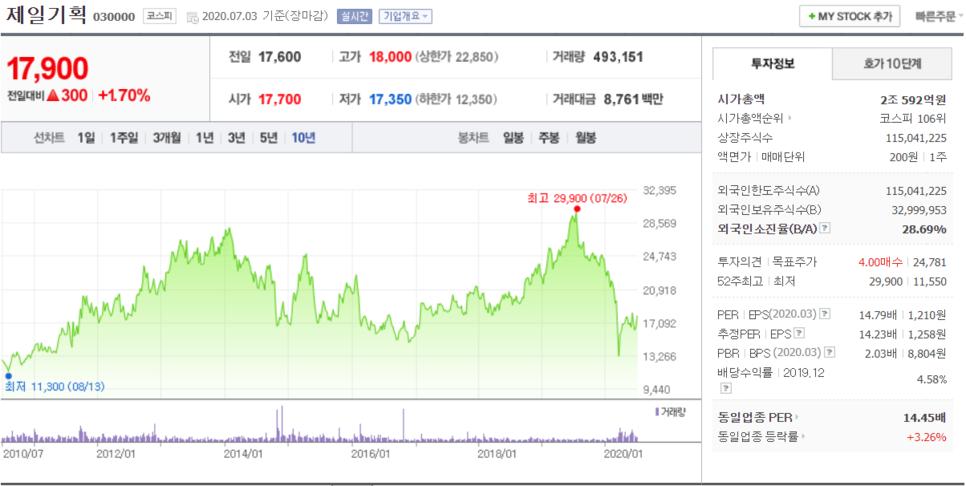Open help icon beside 추정PER EPS

[799, 334]
